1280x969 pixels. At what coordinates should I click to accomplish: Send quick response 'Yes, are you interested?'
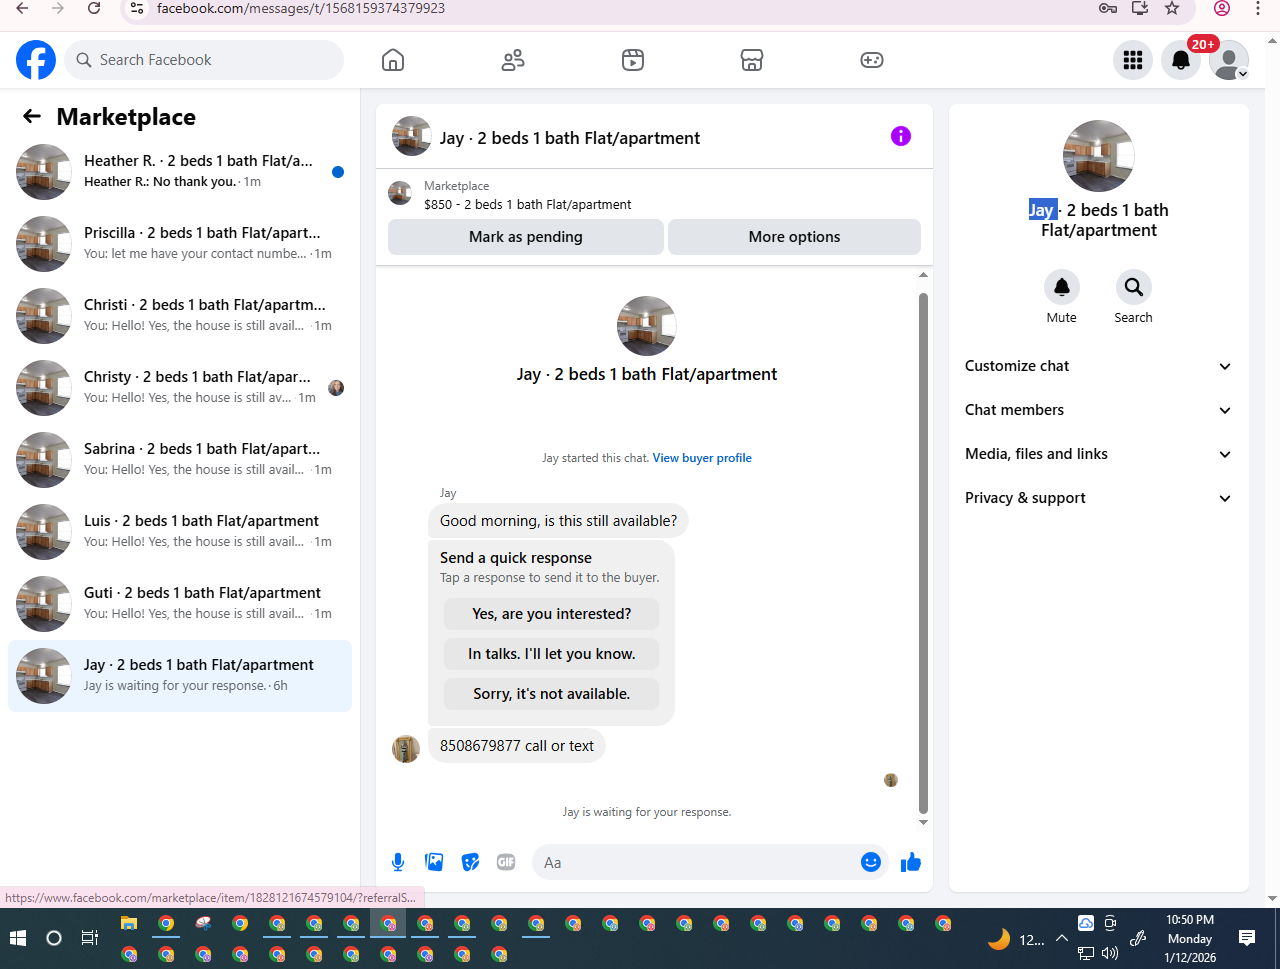pos(552,614)
